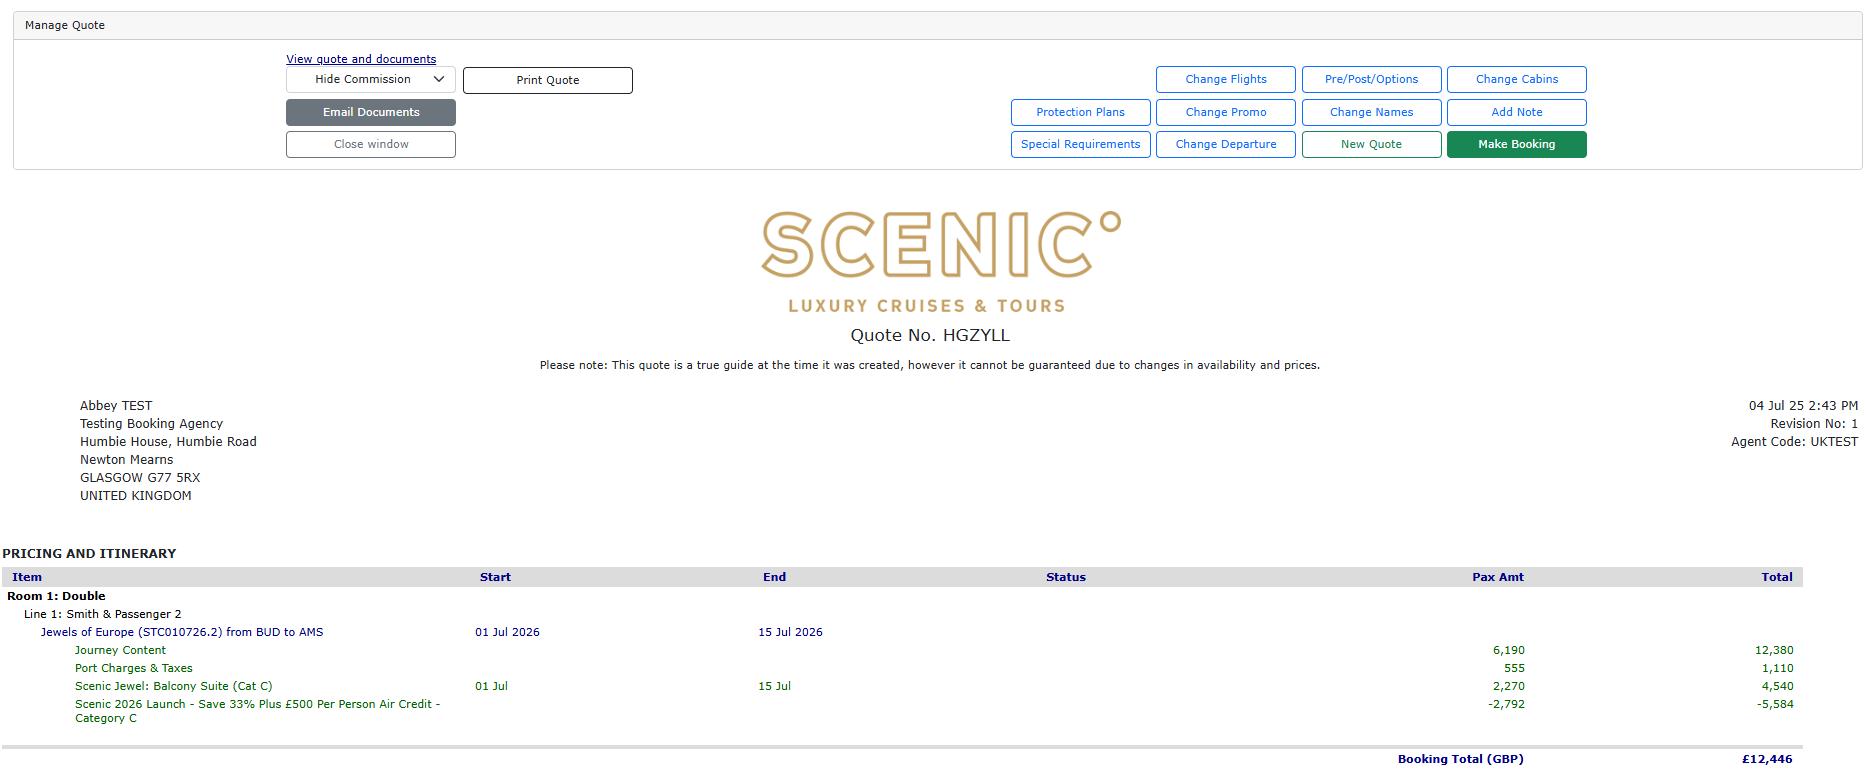Open Change Flights
The height and width of the screenshot is (781, 1866).
pos(1226,79)
